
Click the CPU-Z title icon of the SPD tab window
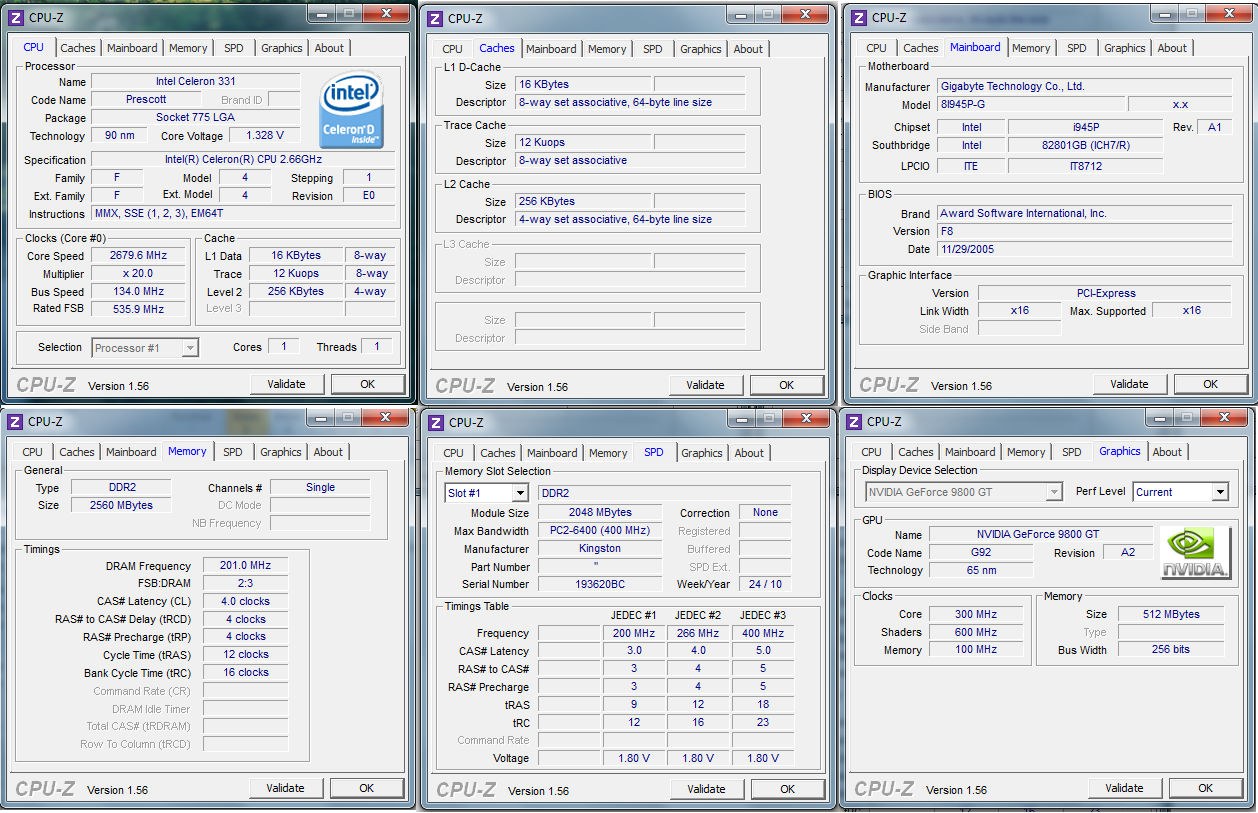437,422
